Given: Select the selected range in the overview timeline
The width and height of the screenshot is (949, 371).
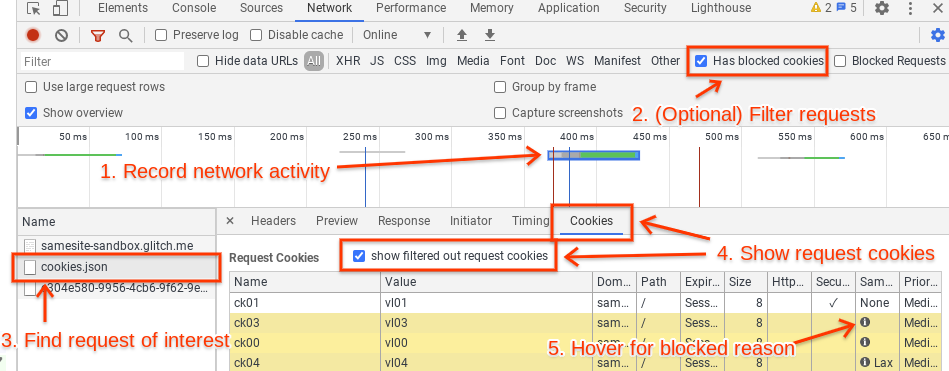Looking at the screenshot, I should click(593, 156).
